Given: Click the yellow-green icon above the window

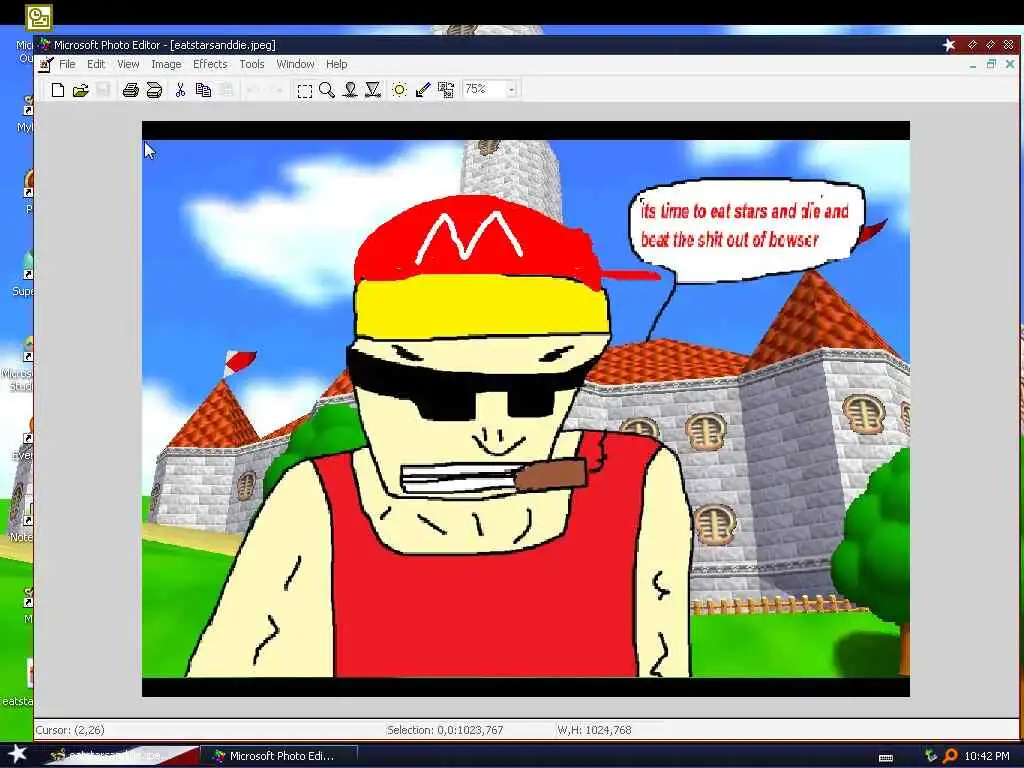Looking at the screenshot, I should click(x=39, y=17).
